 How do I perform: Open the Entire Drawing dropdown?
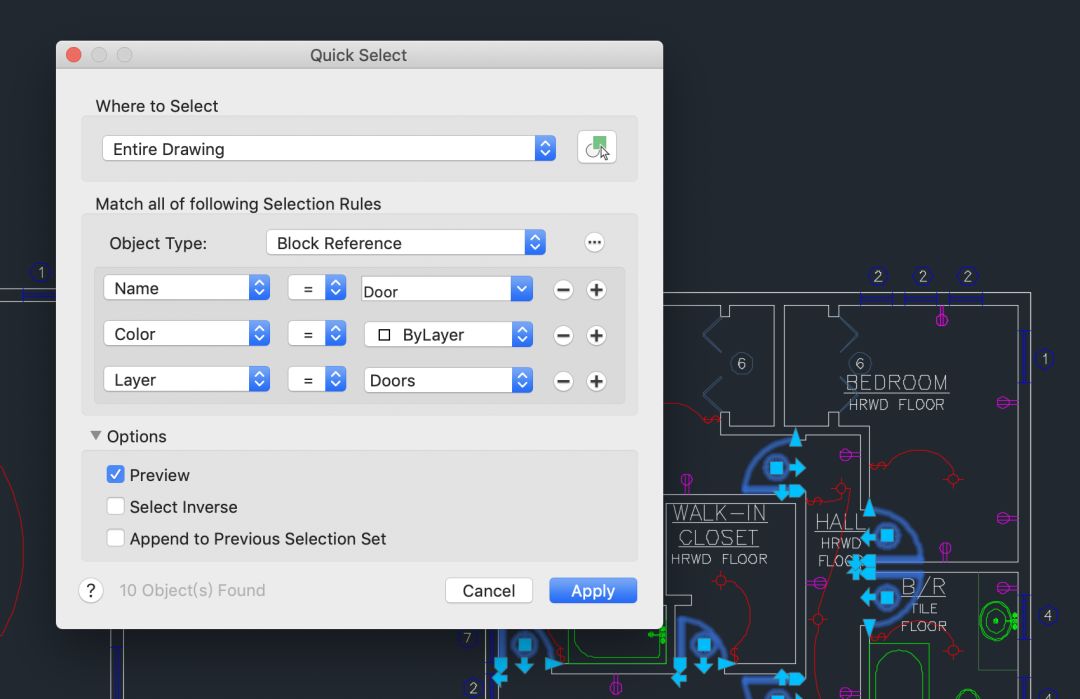click(x=329, y=149)
